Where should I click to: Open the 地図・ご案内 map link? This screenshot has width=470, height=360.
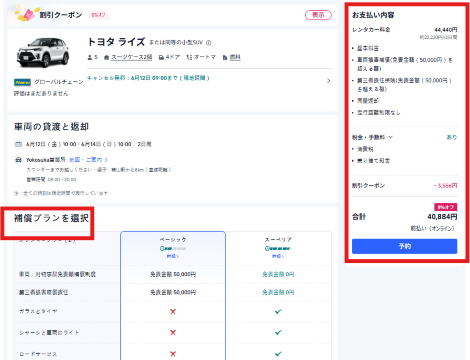pos(88,160)
